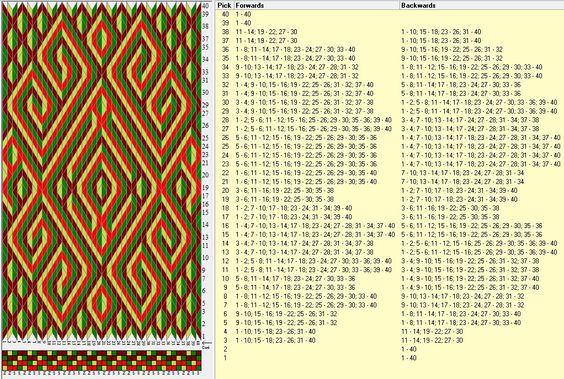Pick bottom-right green threading chart cell
Screen dimensions: 564x379
198,368
